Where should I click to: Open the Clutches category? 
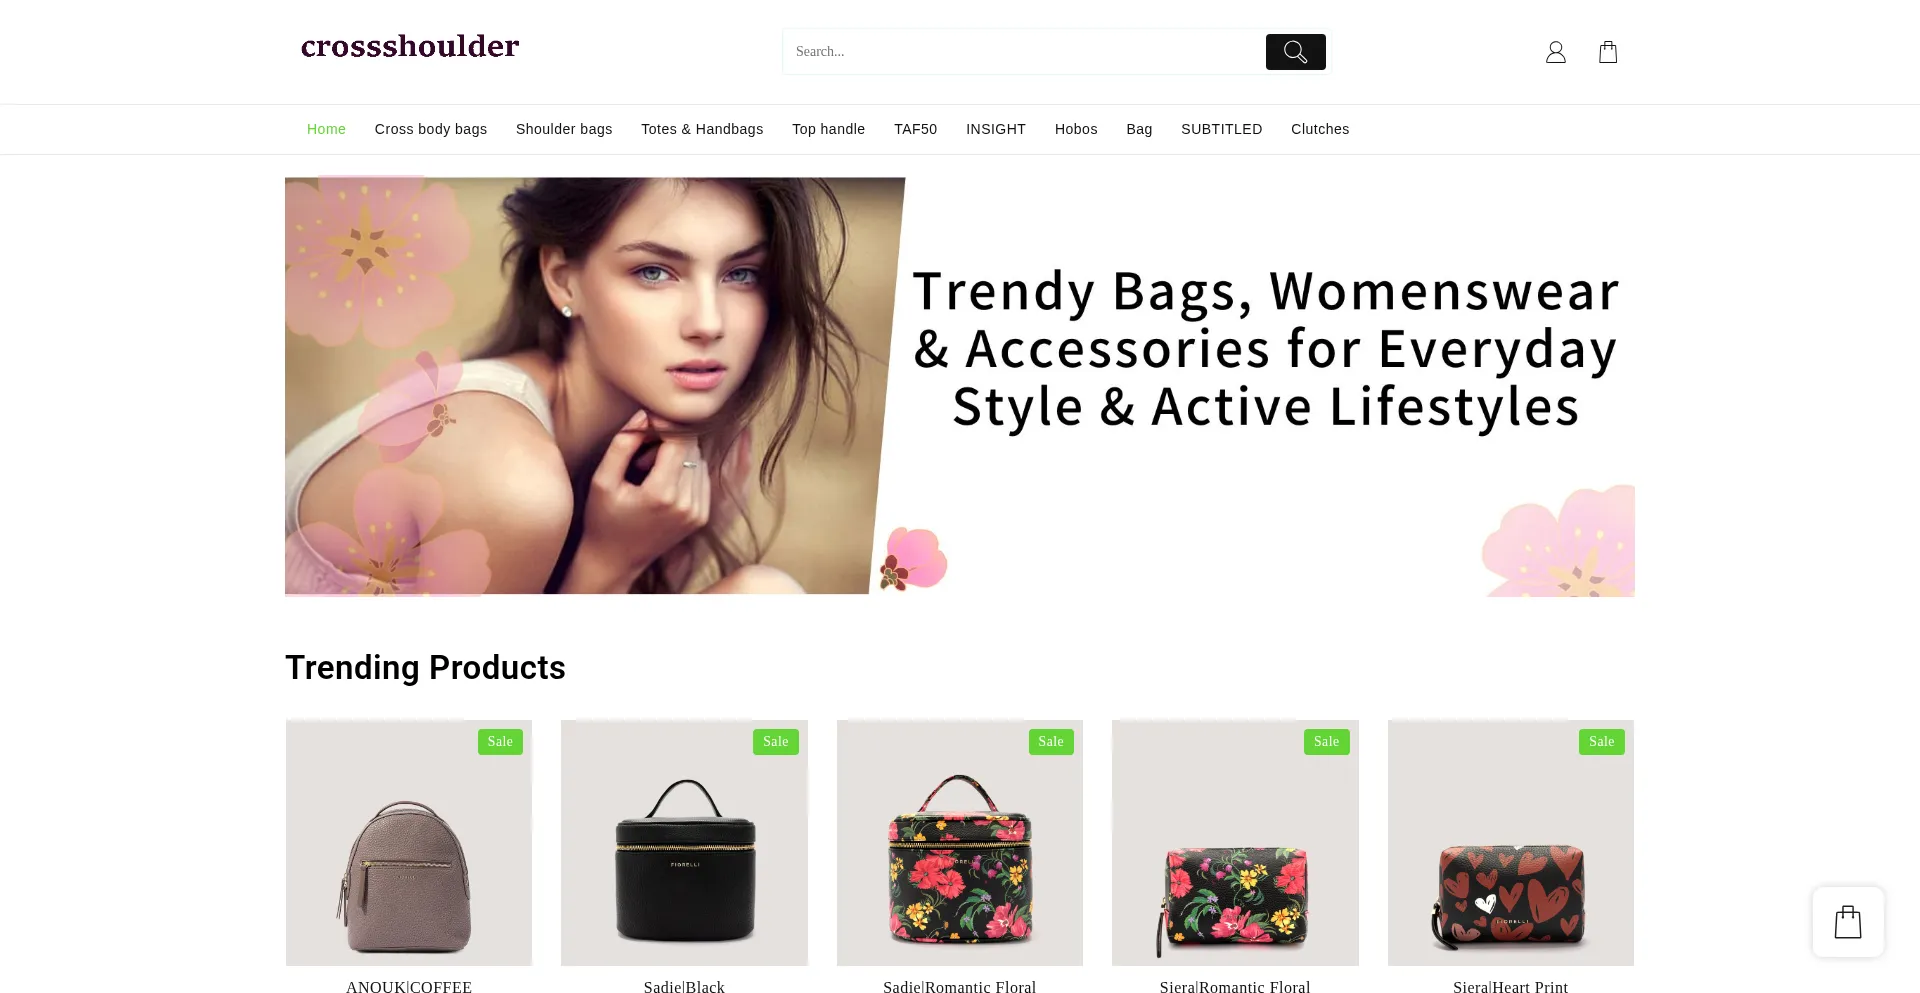[x=1320, y=129]
